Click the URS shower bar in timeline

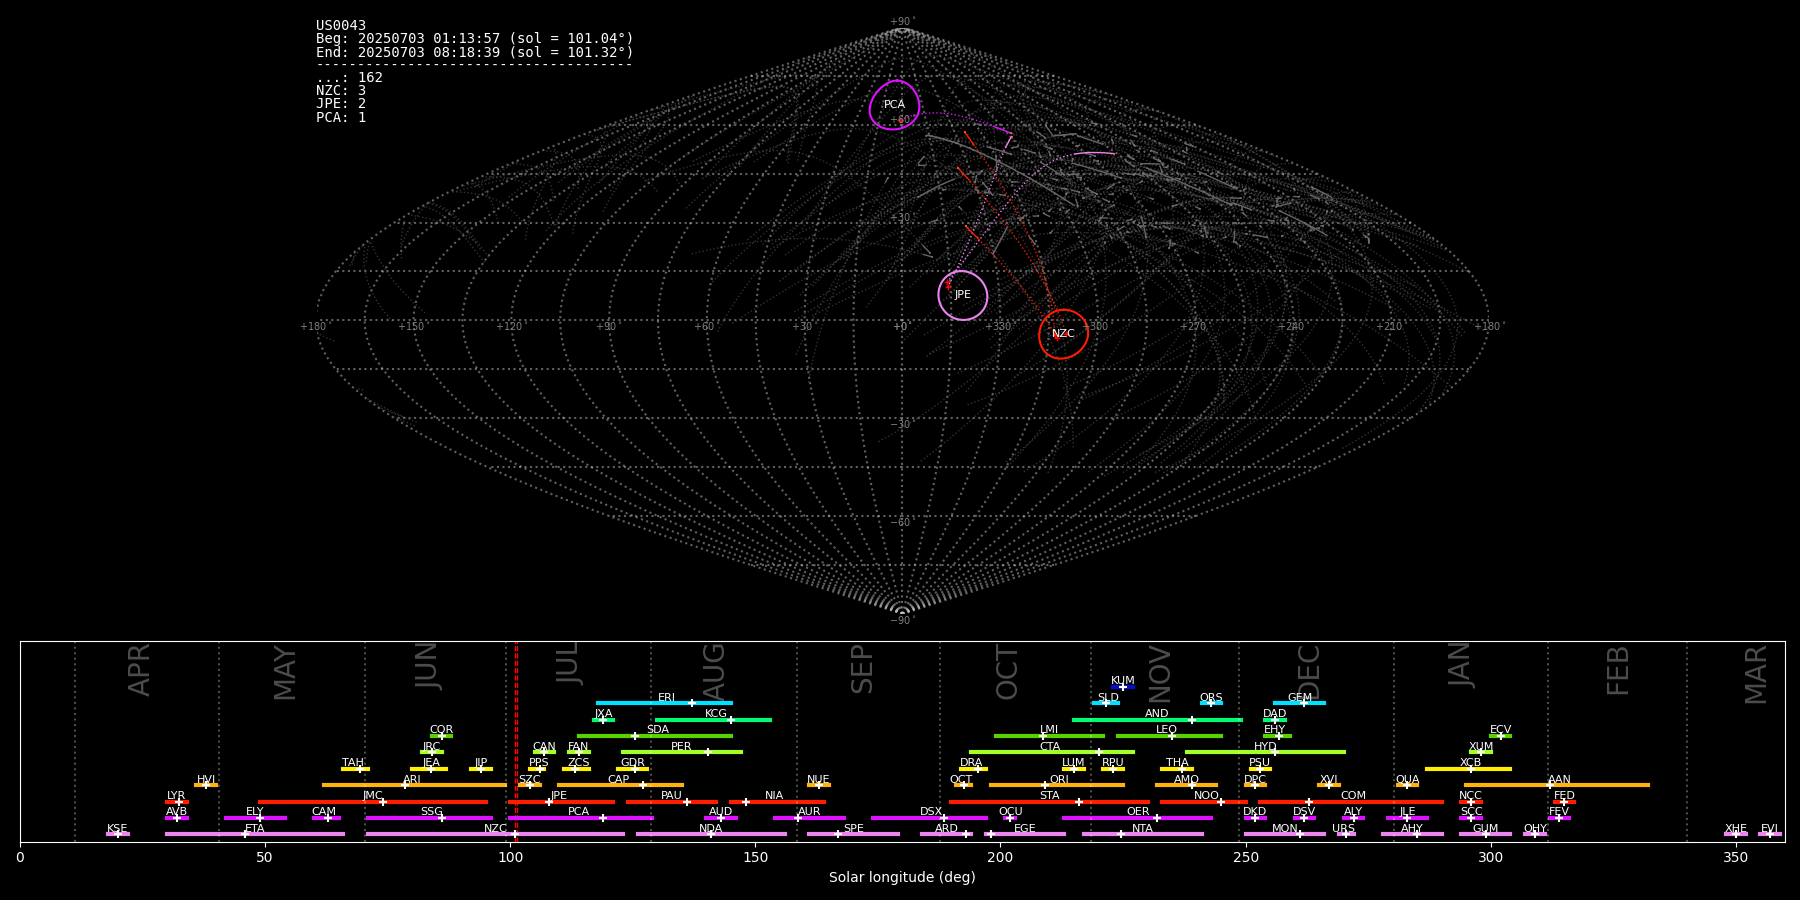(1345, 834)
